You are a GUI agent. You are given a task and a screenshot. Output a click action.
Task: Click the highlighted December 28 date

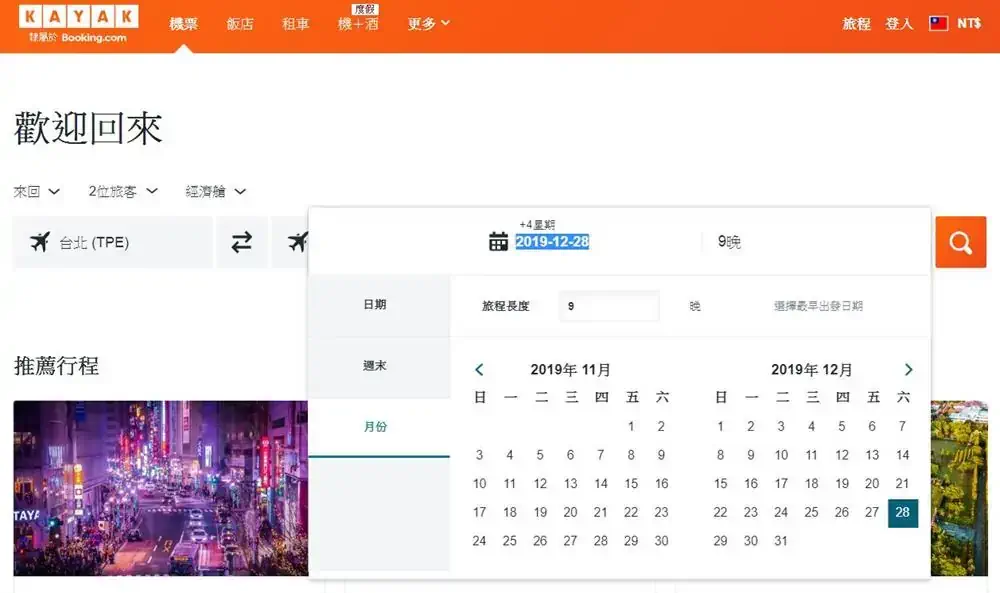902,513
